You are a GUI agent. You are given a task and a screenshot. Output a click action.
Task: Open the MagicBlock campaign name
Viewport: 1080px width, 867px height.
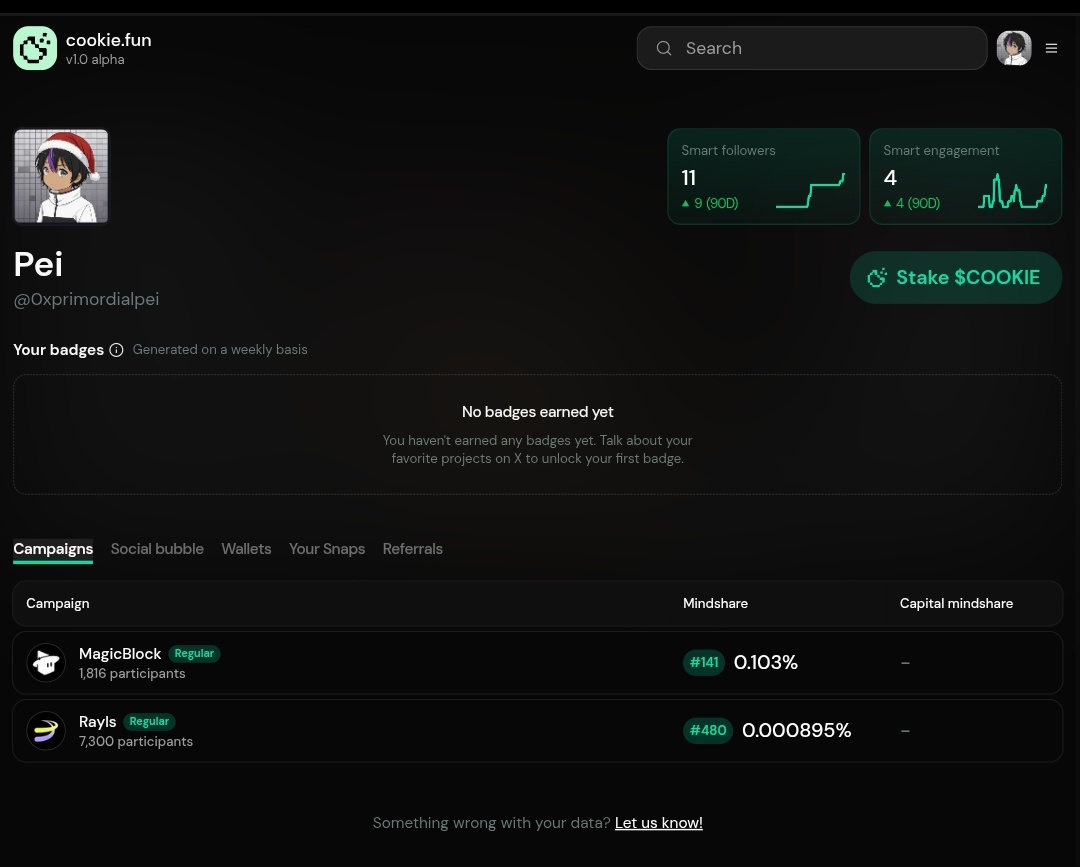pyautogui.click(x=120, y=654)
